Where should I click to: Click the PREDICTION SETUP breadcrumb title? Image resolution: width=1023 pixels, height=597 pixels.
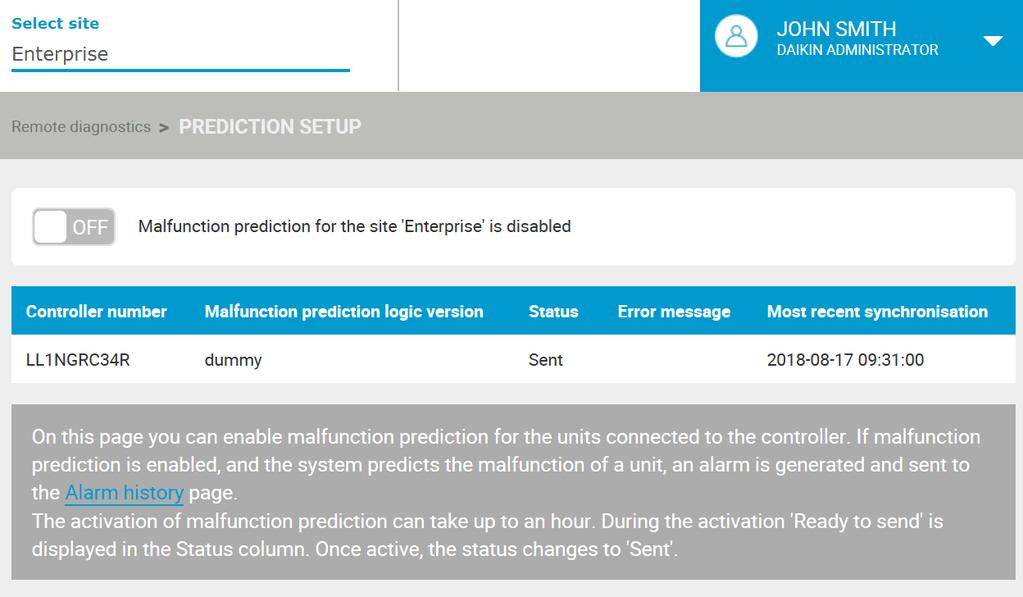[x=269, y=127]
